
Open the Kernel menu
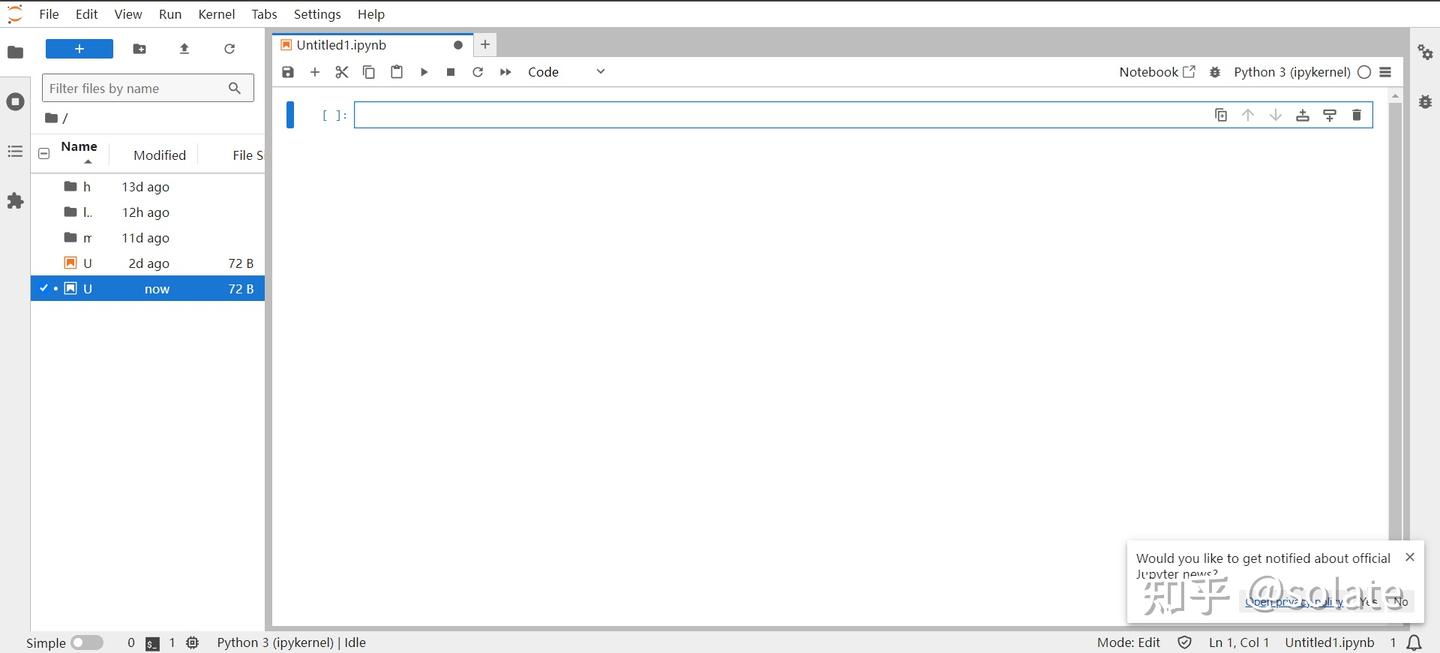[216, 13]
